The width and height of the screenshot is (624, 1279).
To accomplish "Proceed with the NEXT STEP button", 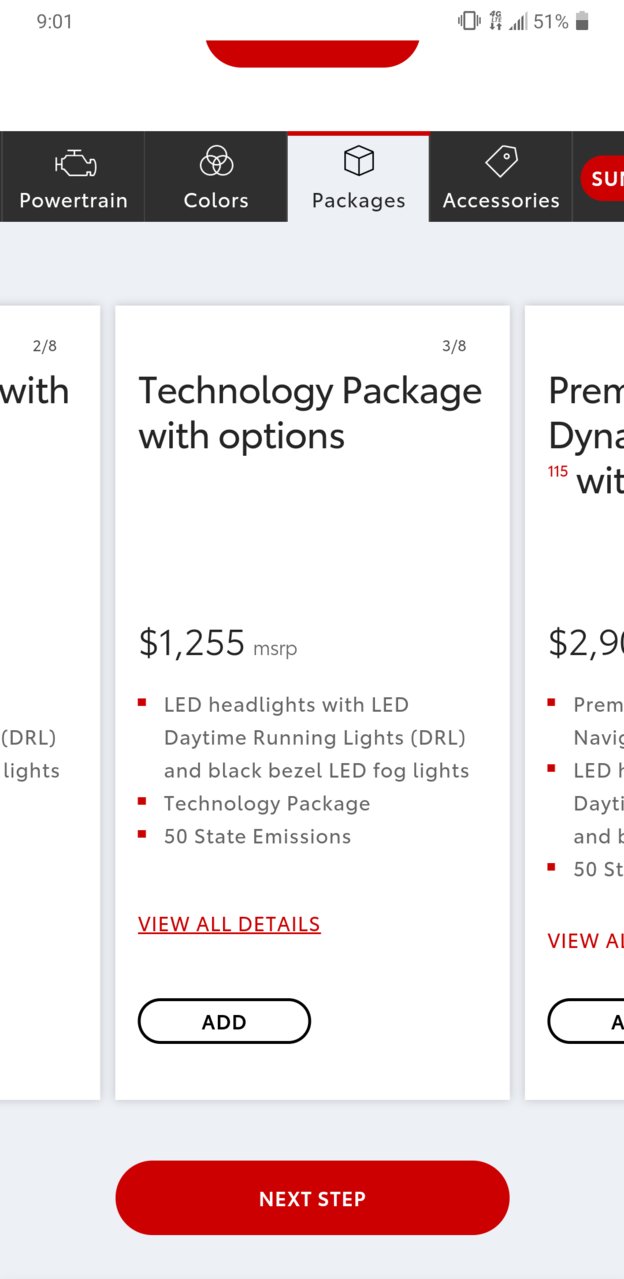I will coord(312,1198).
